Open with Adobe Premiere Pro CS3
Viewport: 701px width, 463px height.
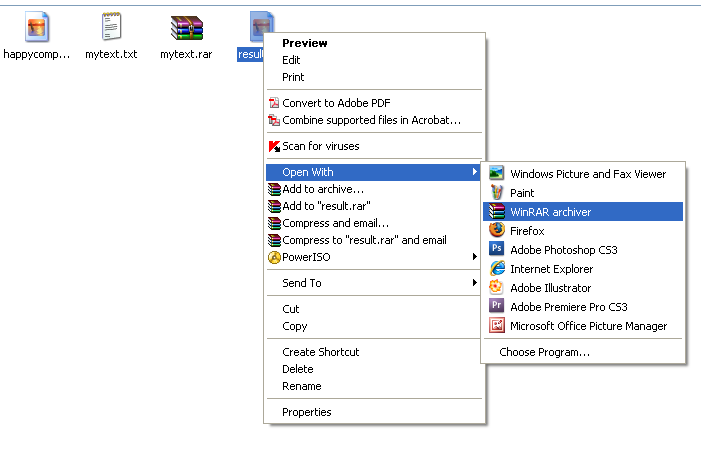click(x=583, y=307)
